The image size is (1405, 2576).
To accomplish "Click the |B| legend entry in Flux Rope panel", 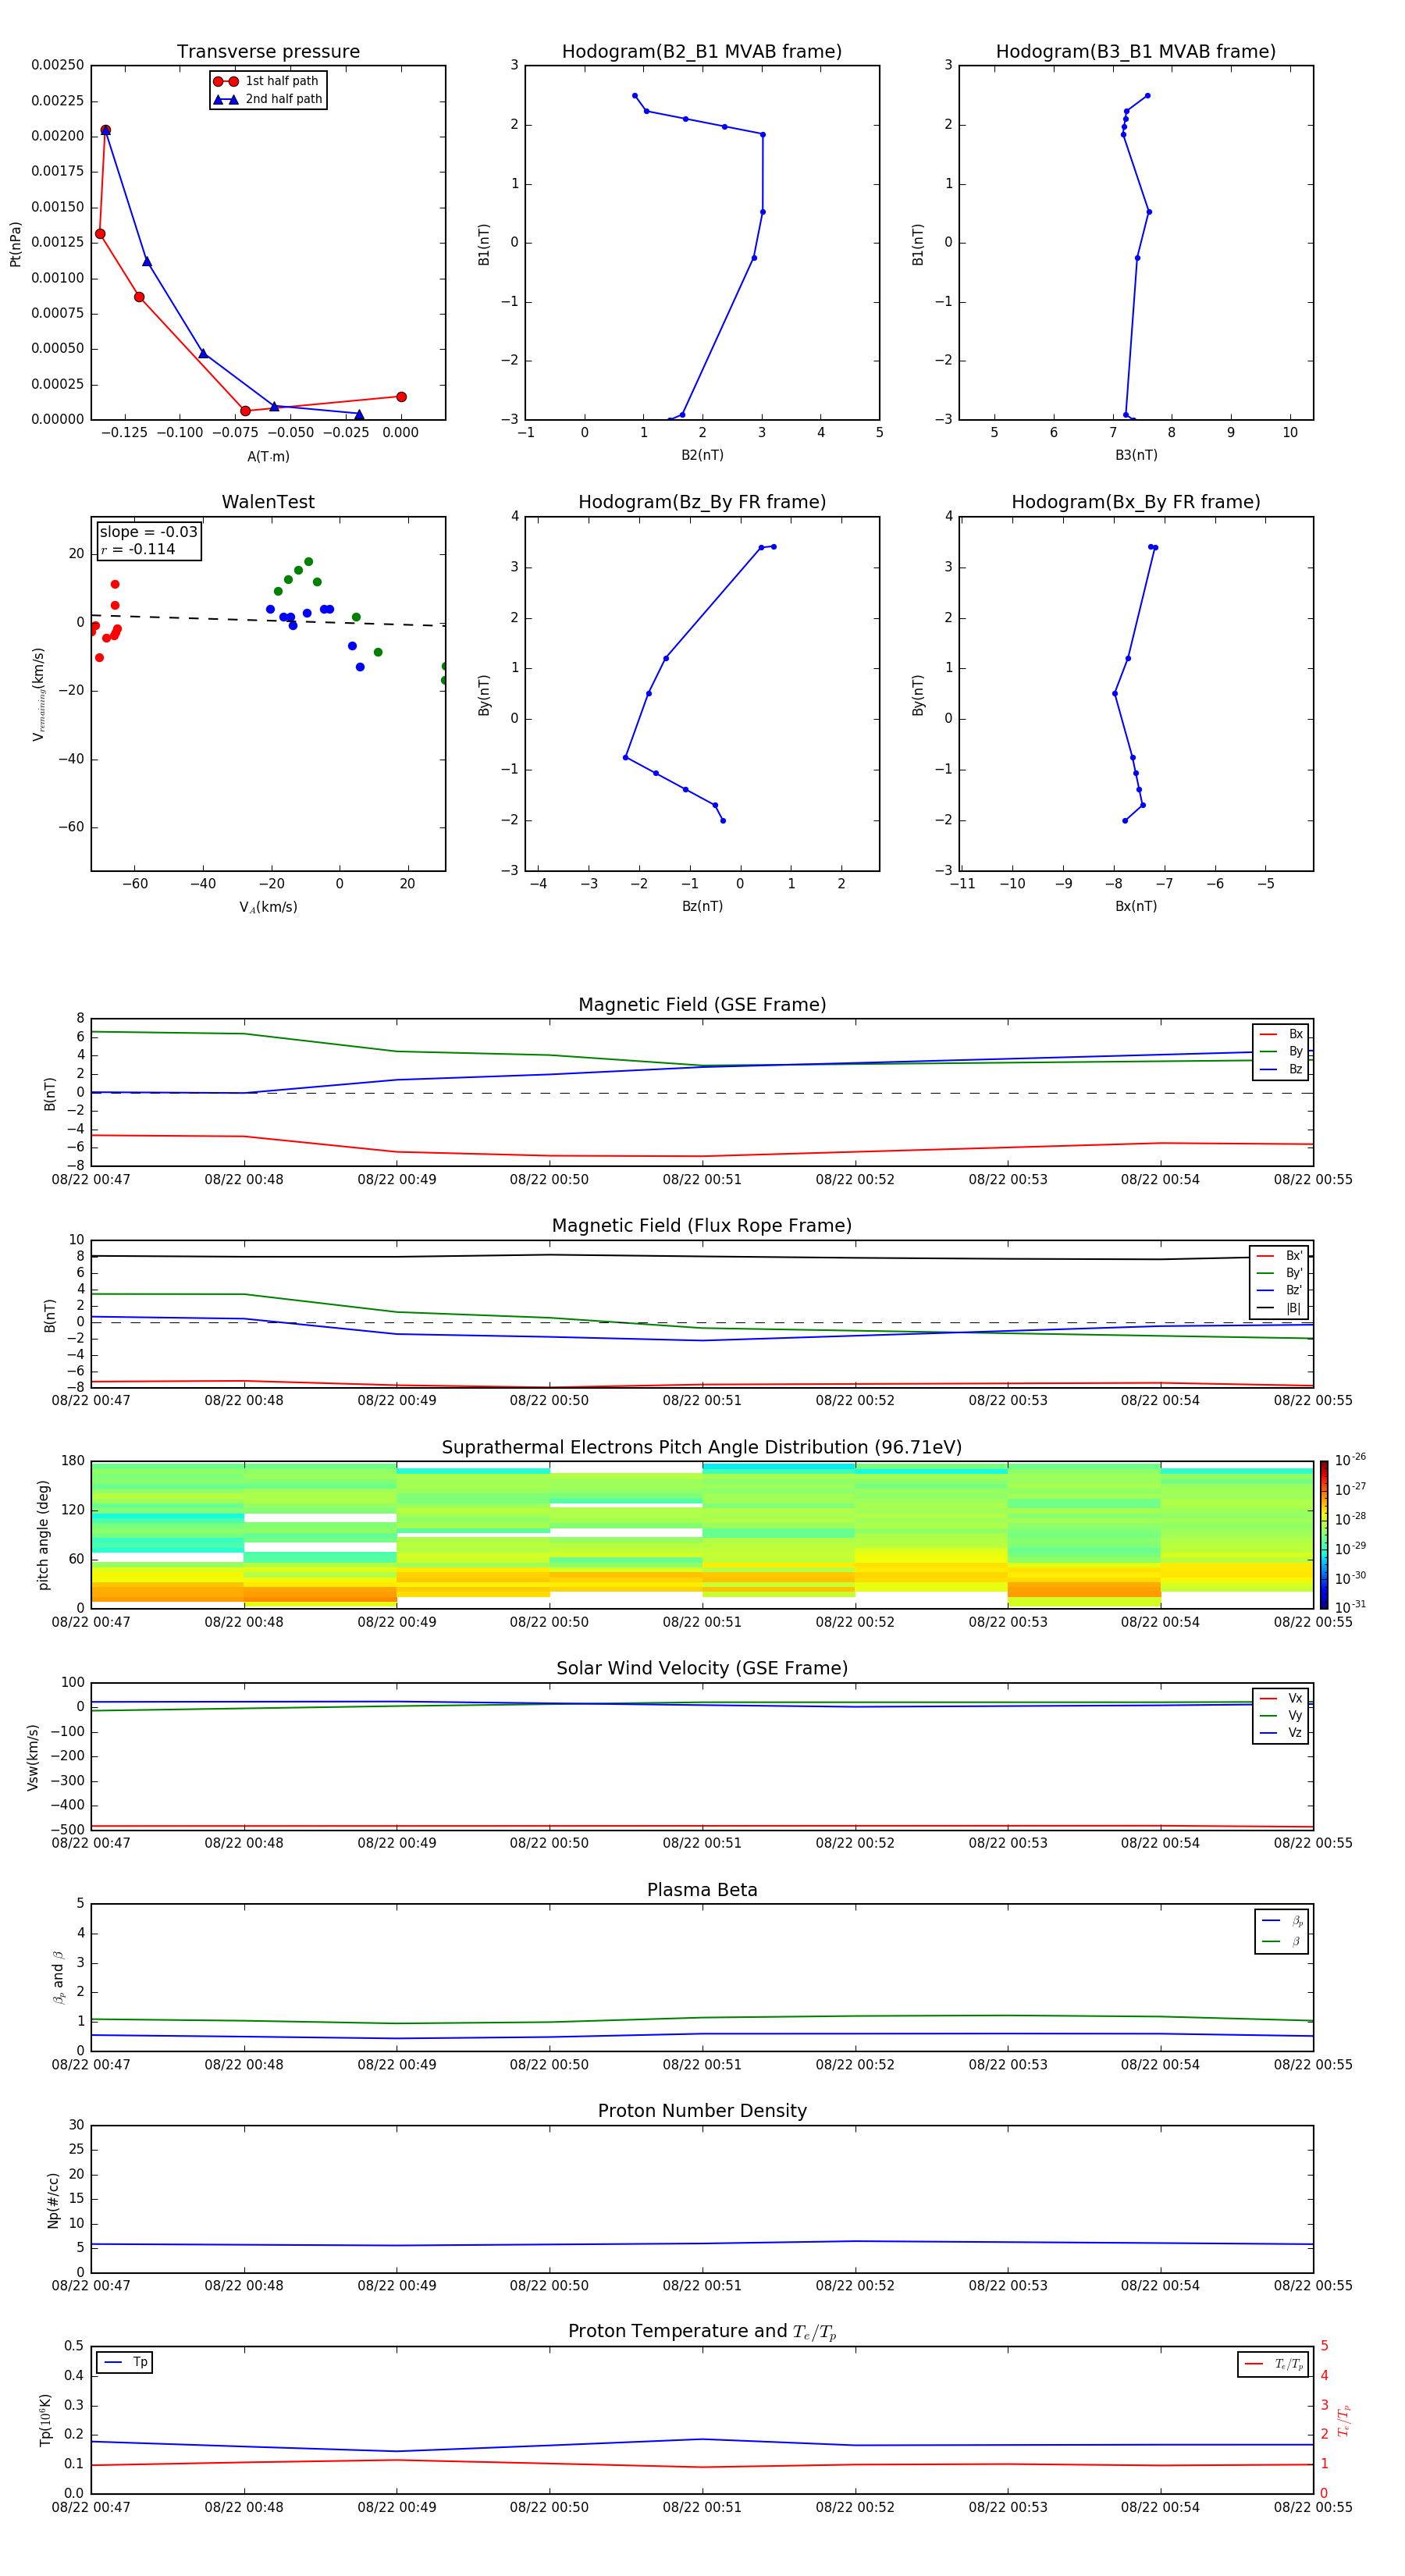I will pyautogui.click(x=1280, y=1307).
